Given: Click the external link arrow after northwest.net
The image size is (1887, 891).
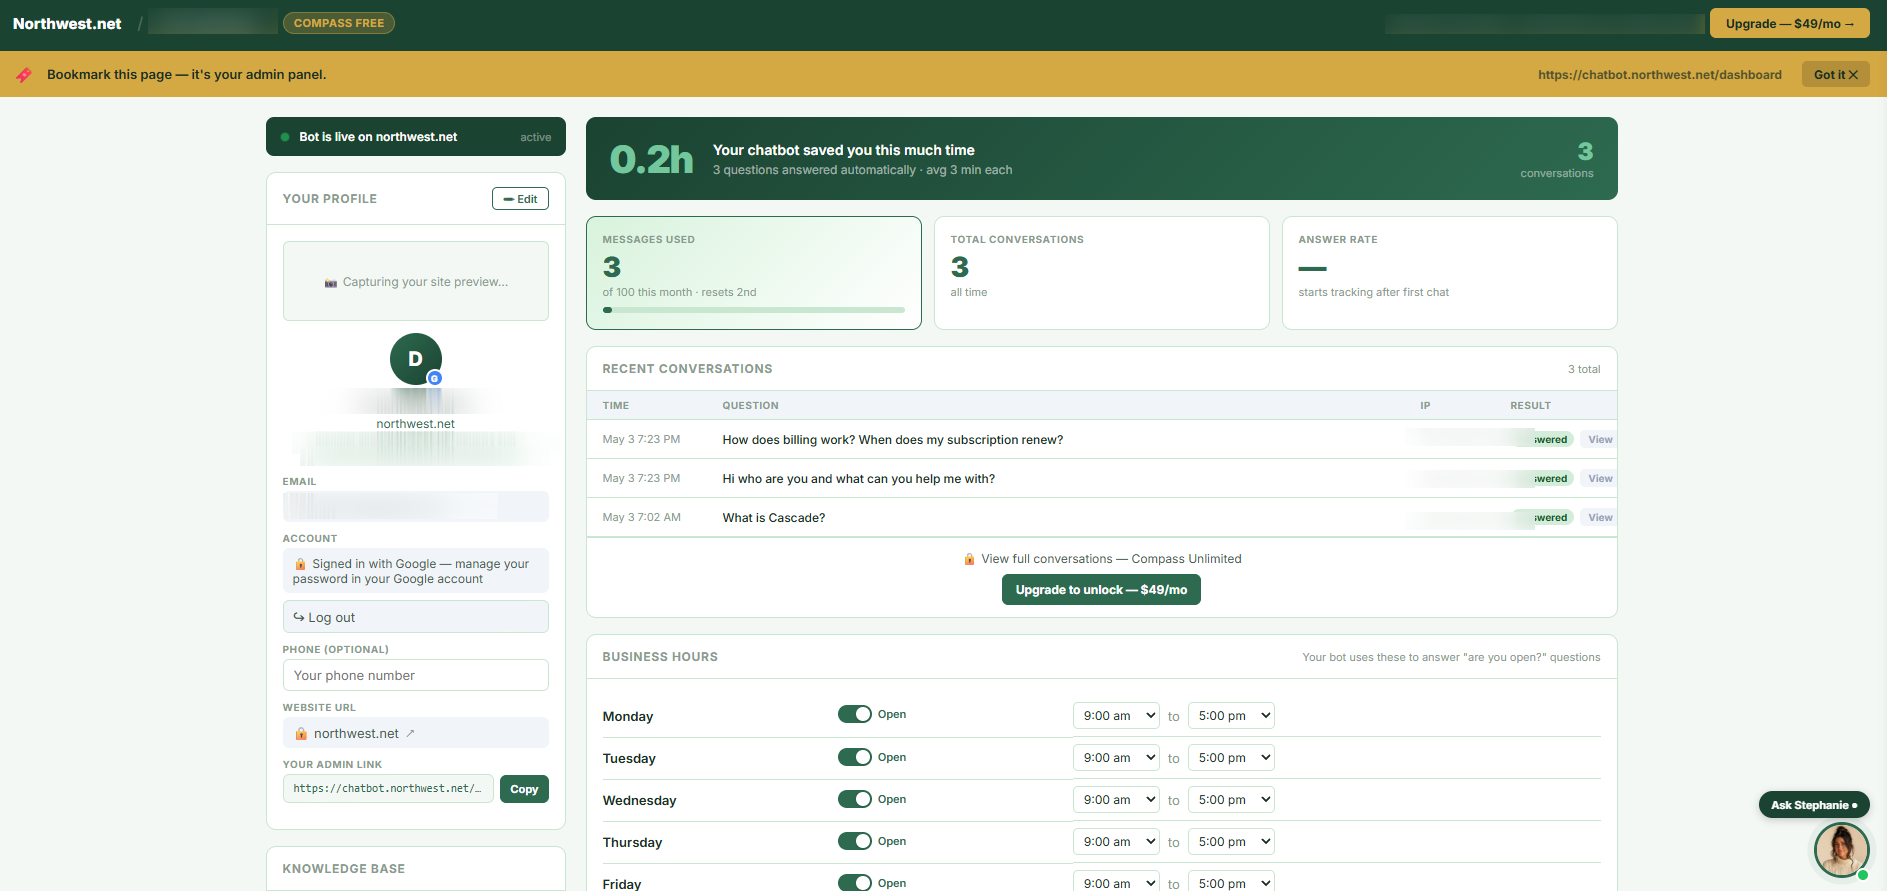Looking at the screenshot, I should tap(410, 733).
